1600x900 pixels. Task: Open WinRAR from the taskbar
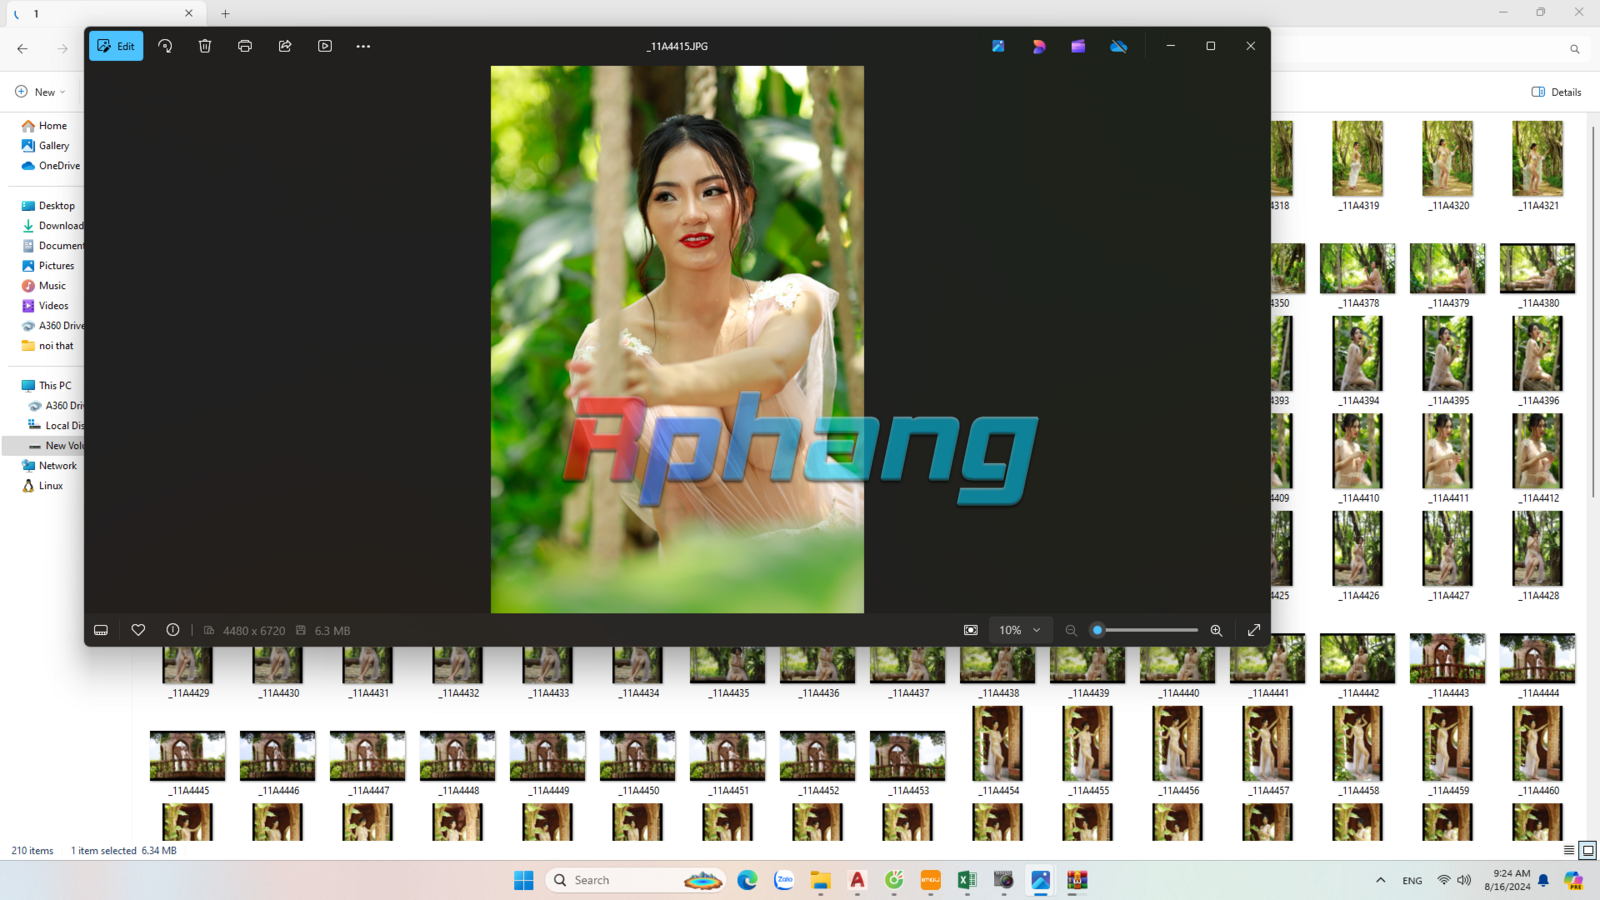1077,880
